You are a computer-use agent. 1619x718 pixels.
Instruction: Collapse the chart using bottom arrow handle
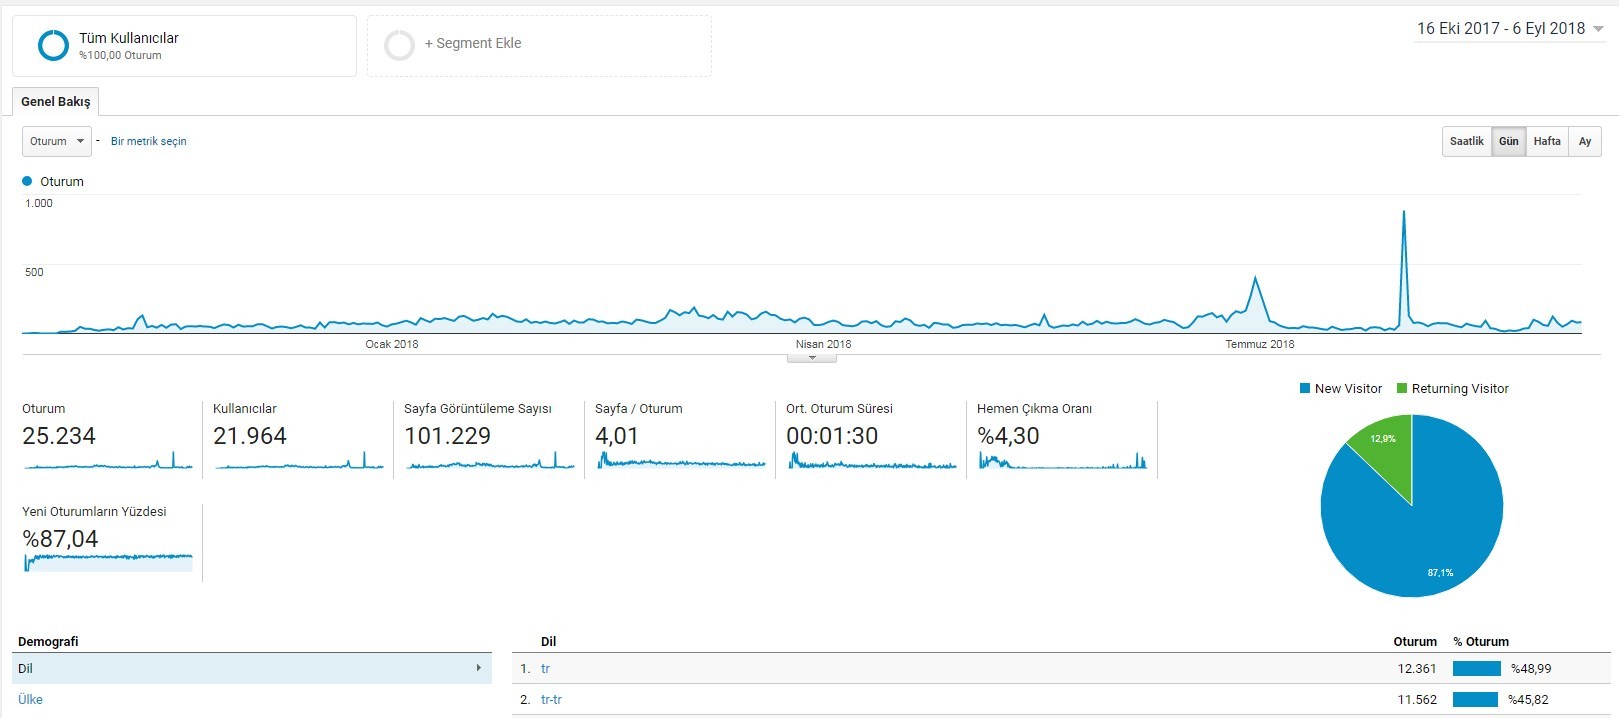click(x=812, y=358)
